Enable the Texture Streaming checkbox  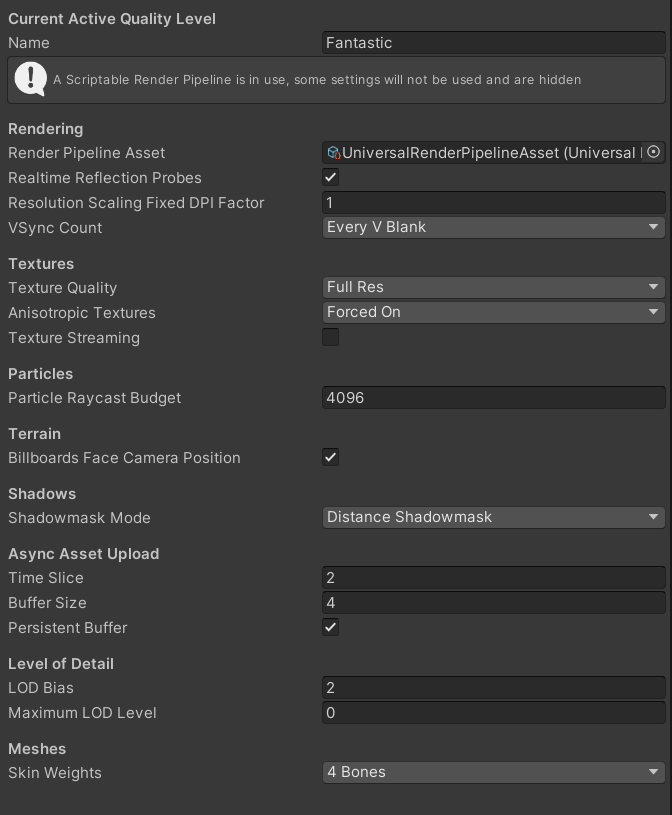click(x=331, y=337)
